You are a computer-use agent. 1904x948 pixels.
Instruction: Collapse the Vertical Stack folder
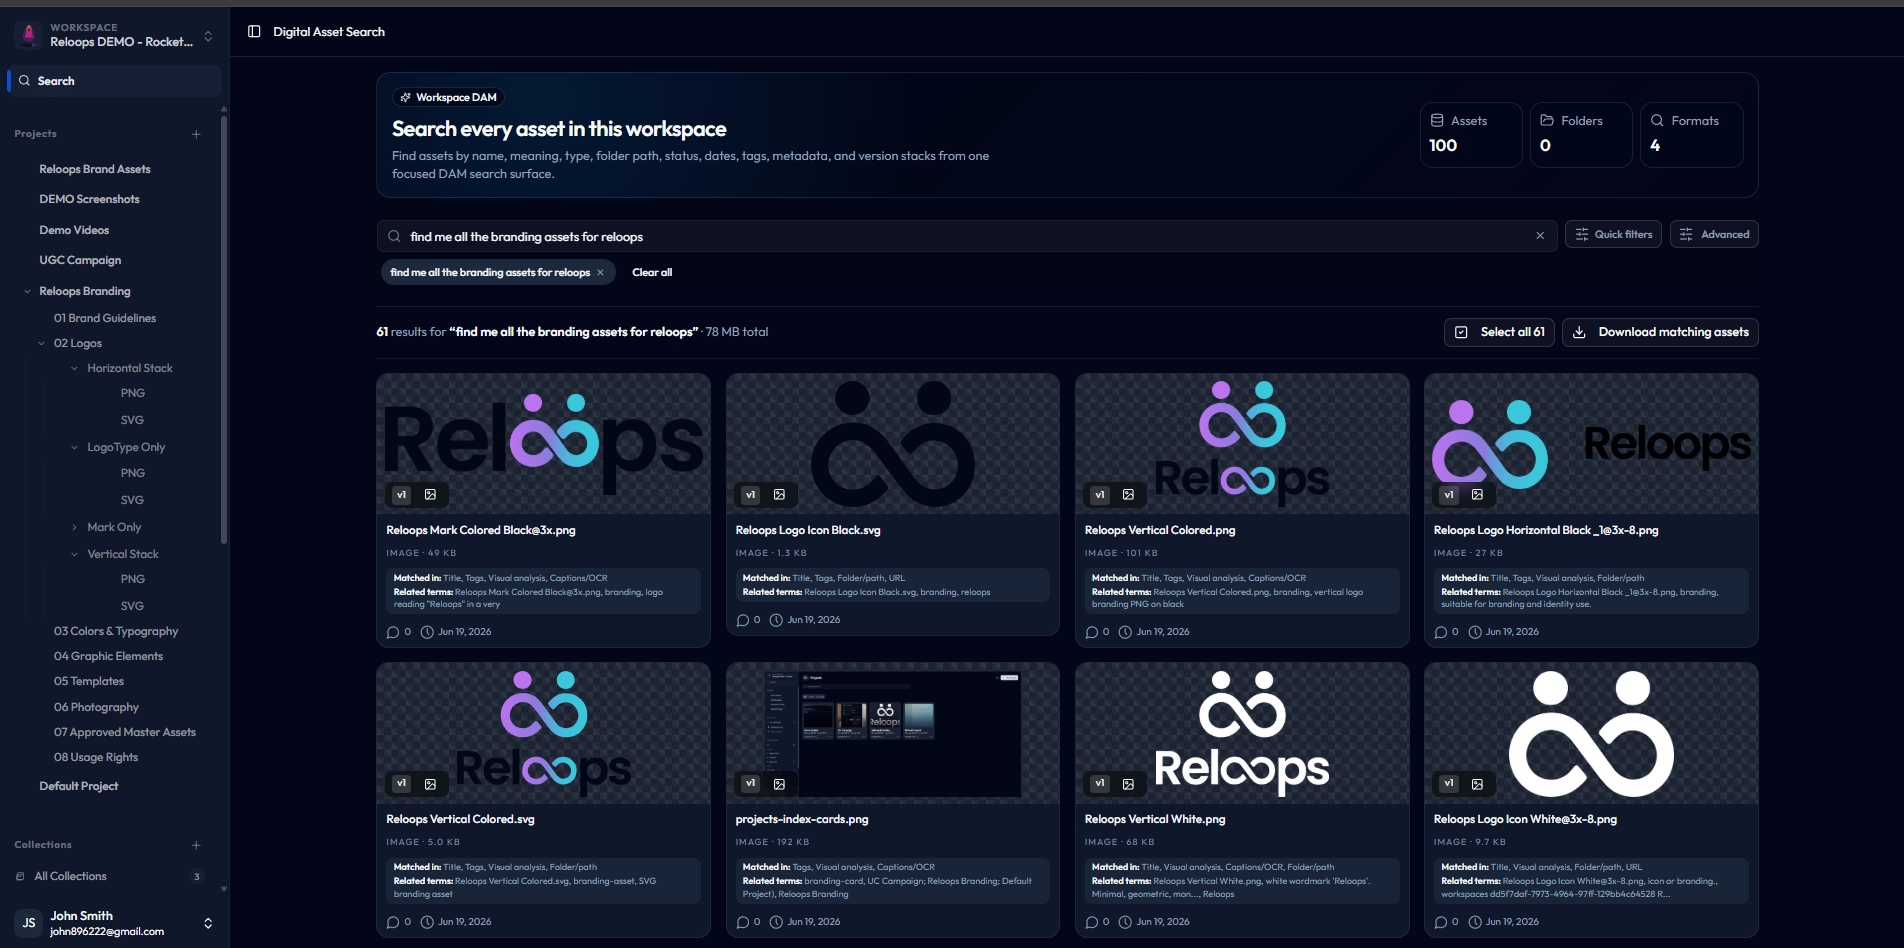[x=74, y=554]
